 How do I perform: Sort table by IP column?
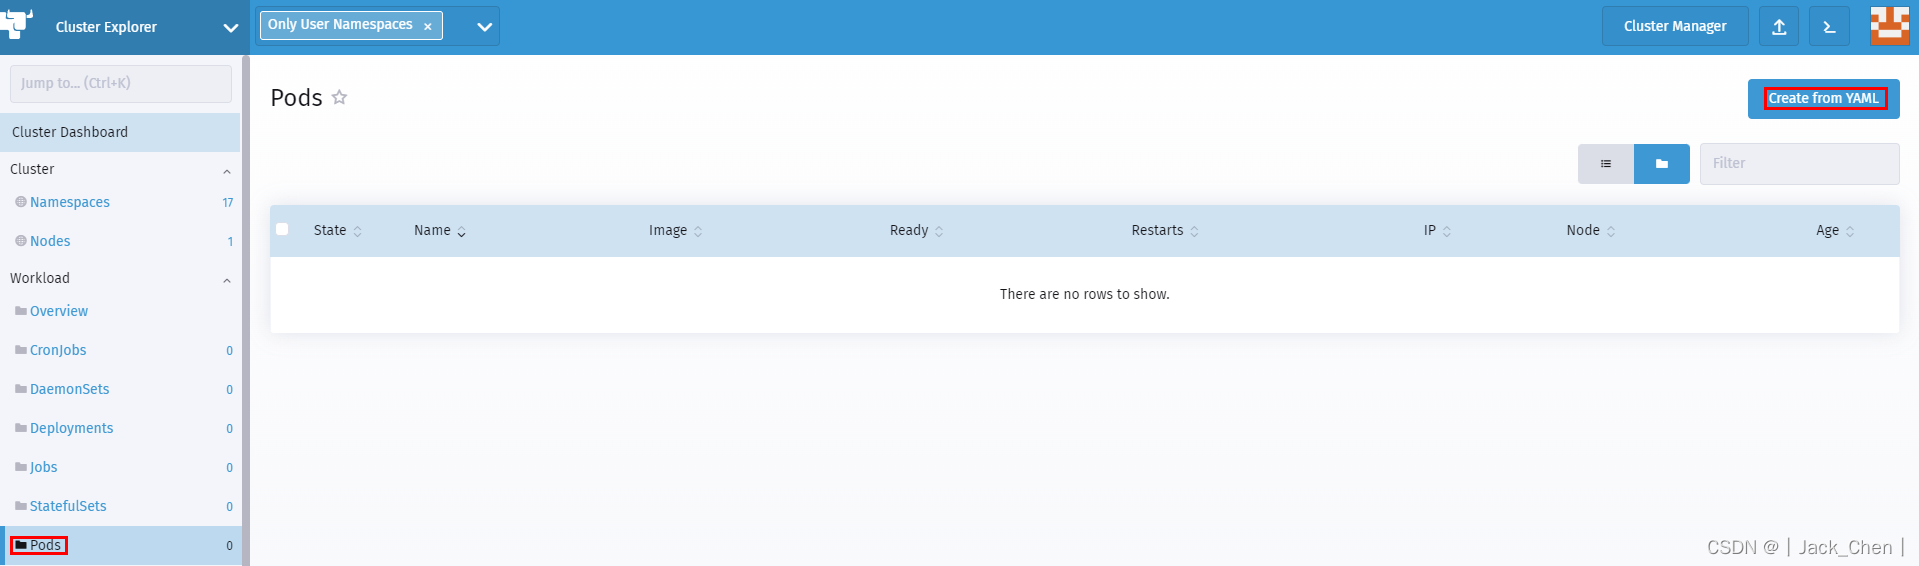(x=1438, y=231)
